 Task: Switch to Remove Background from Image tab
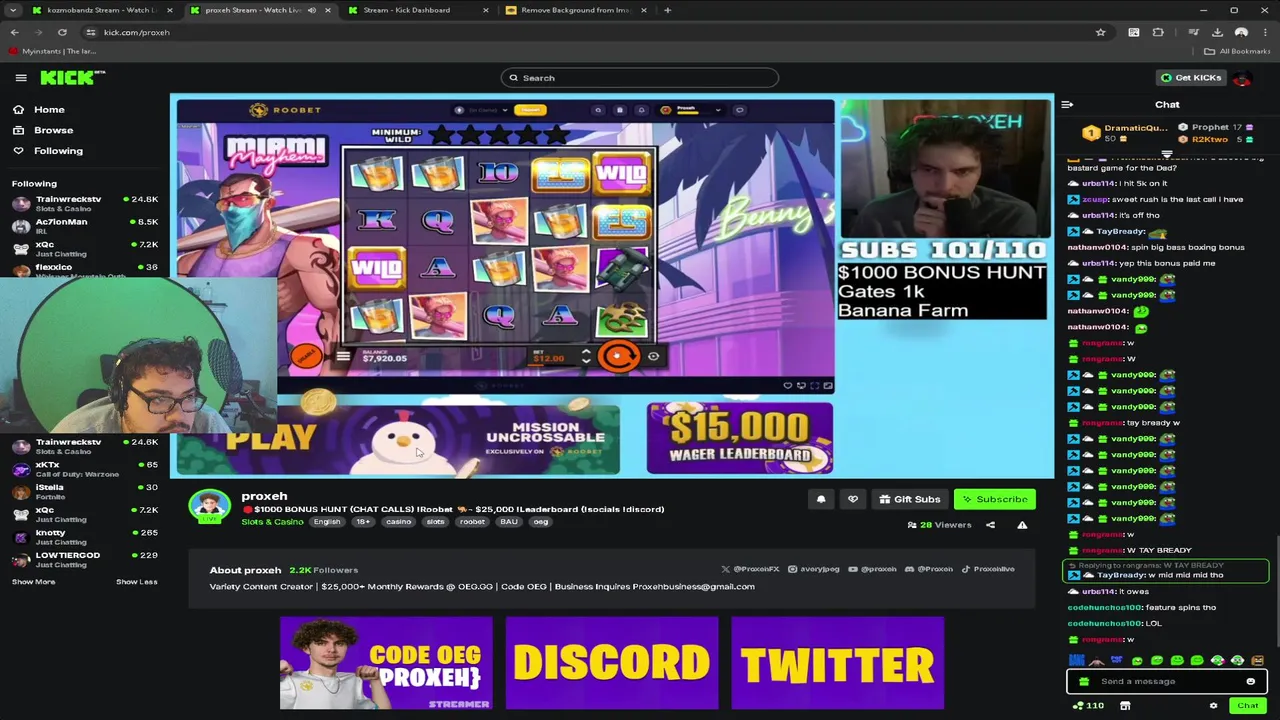(575, 10)
